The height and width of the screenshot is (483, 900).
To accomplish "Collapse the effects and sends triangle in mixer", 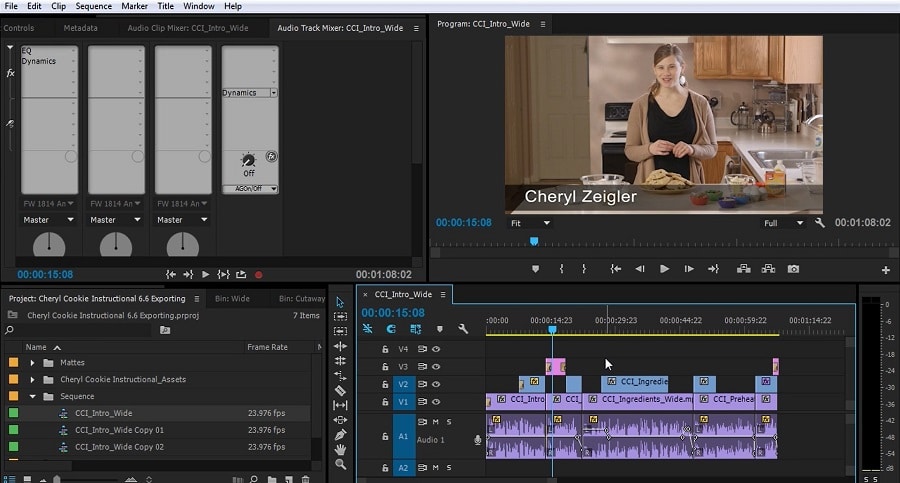I will [x=10, y=48].
